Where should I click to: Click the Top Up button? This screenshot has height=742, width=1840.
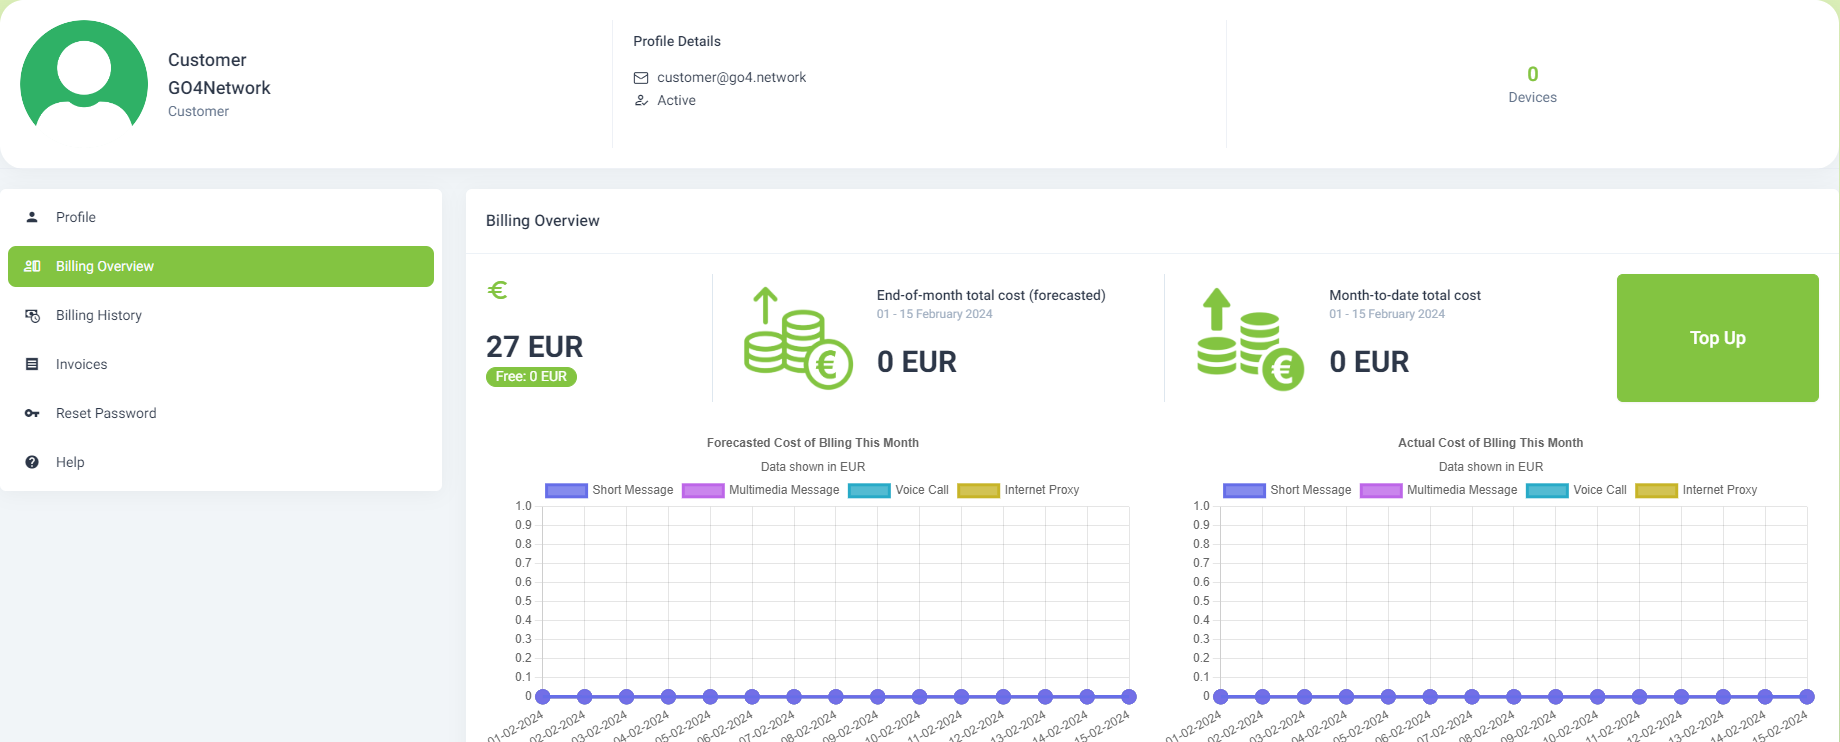coord(1718,338)
